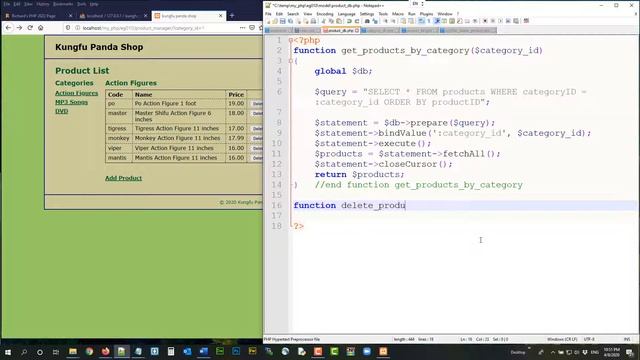Collapse the function fold marker on line 3
Image resolution: width=640 pixels, height=360 pixels.
pos(291,61)
